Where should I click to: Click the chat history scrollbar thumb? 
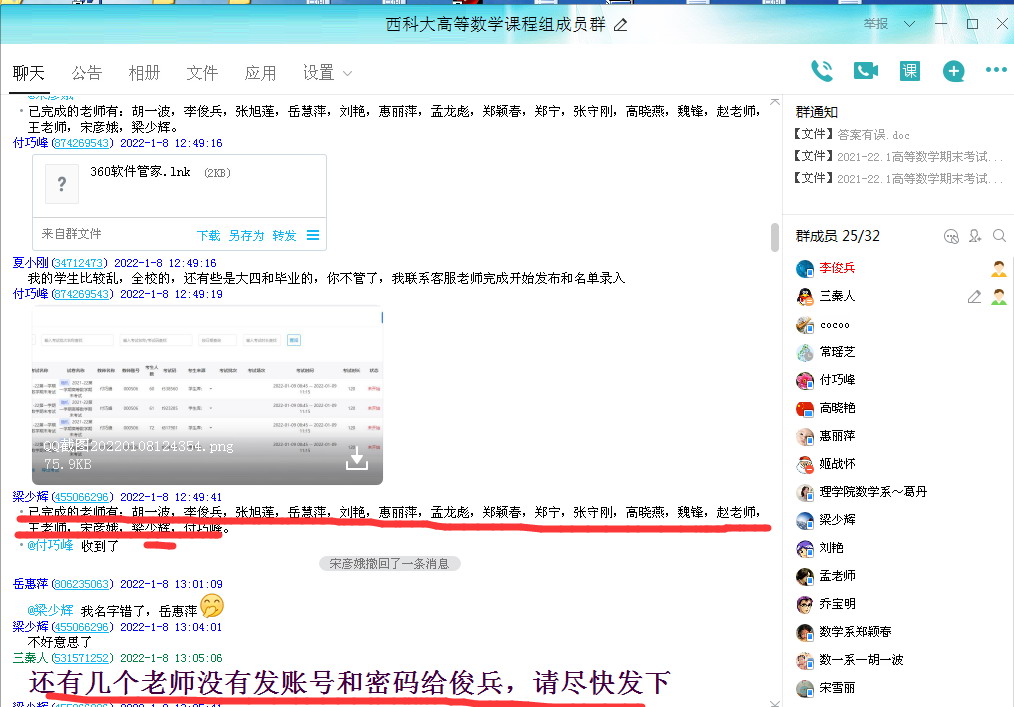pos(774,237)
